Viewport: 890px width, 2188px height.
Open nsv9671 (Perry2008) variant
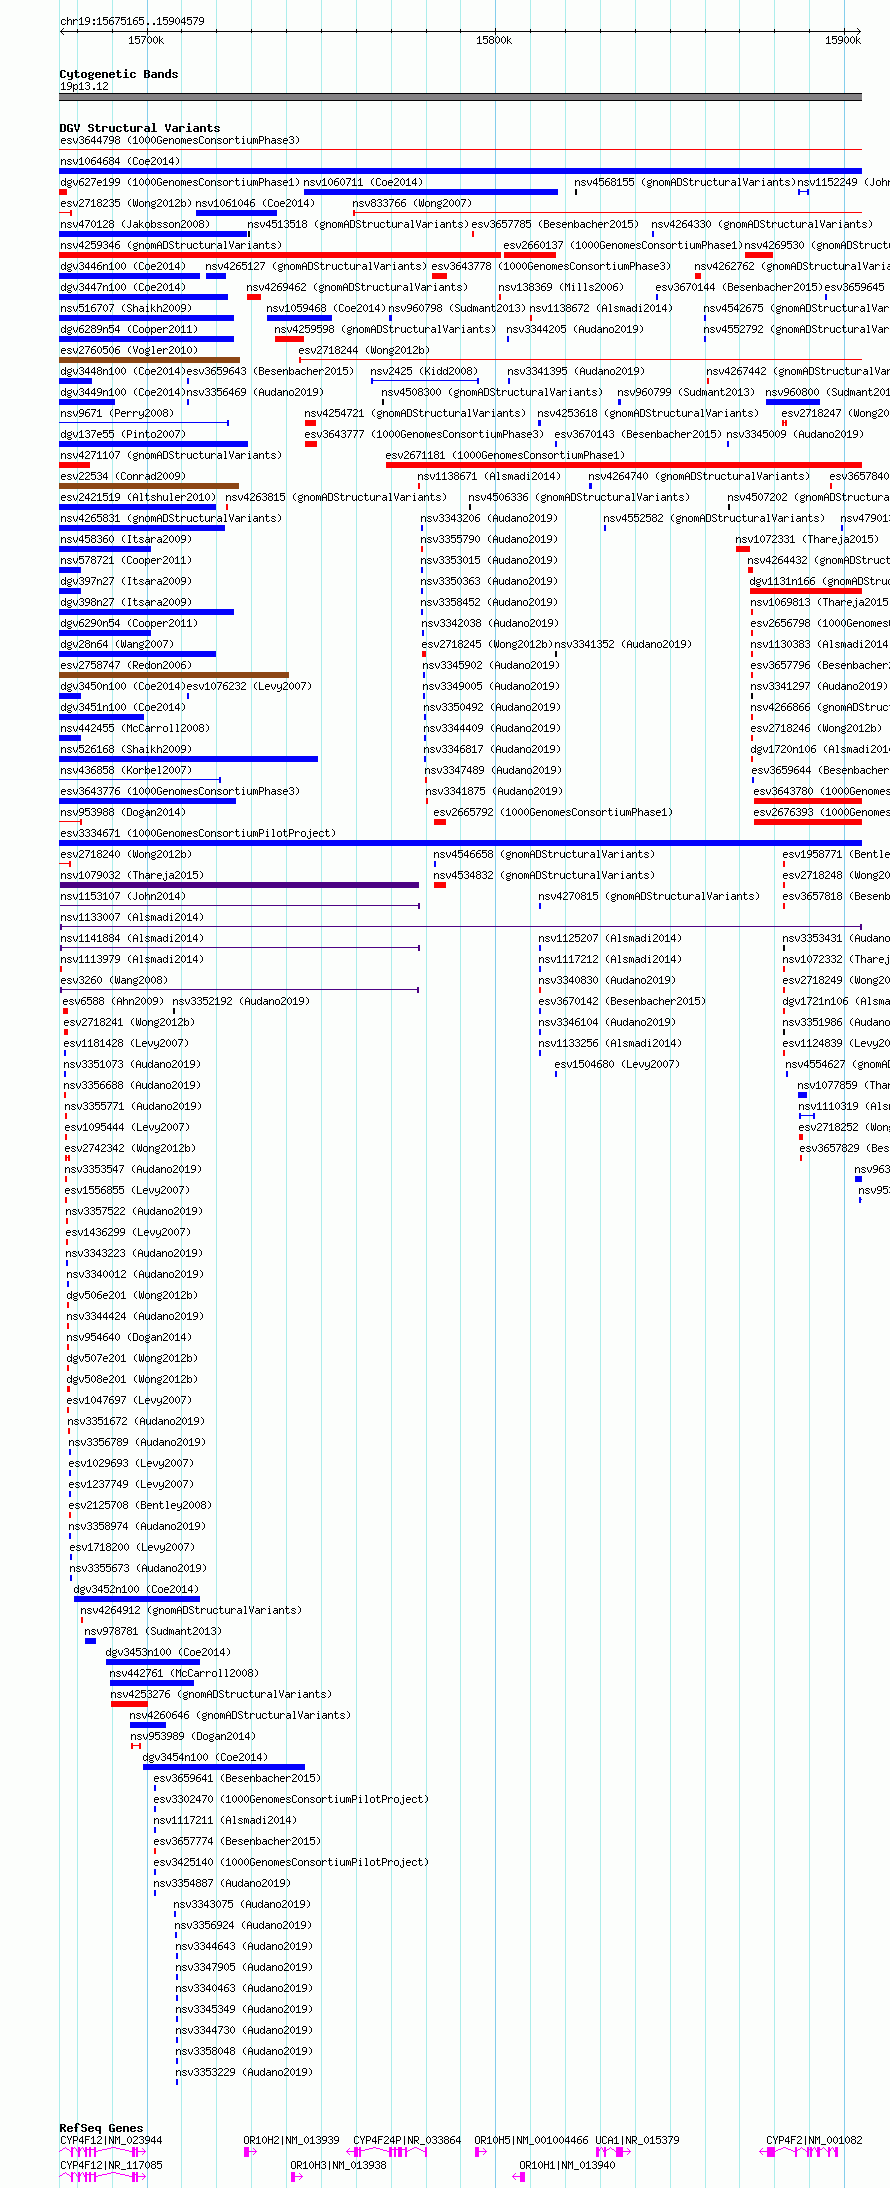pyautogui.click(x=117, y=413)
